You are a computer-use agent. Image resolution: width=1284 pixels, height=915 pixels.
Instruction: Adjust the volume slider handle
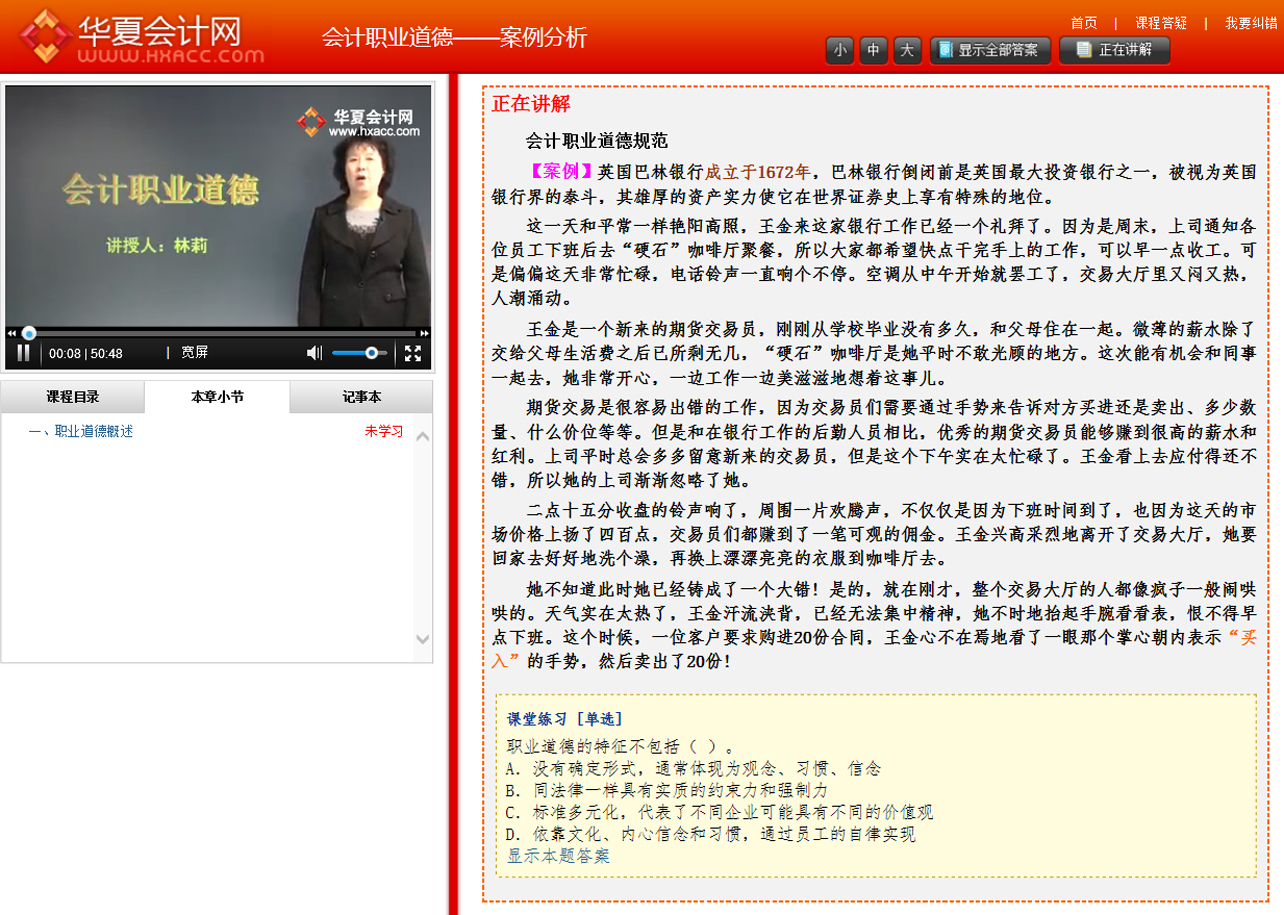(372, 352)
